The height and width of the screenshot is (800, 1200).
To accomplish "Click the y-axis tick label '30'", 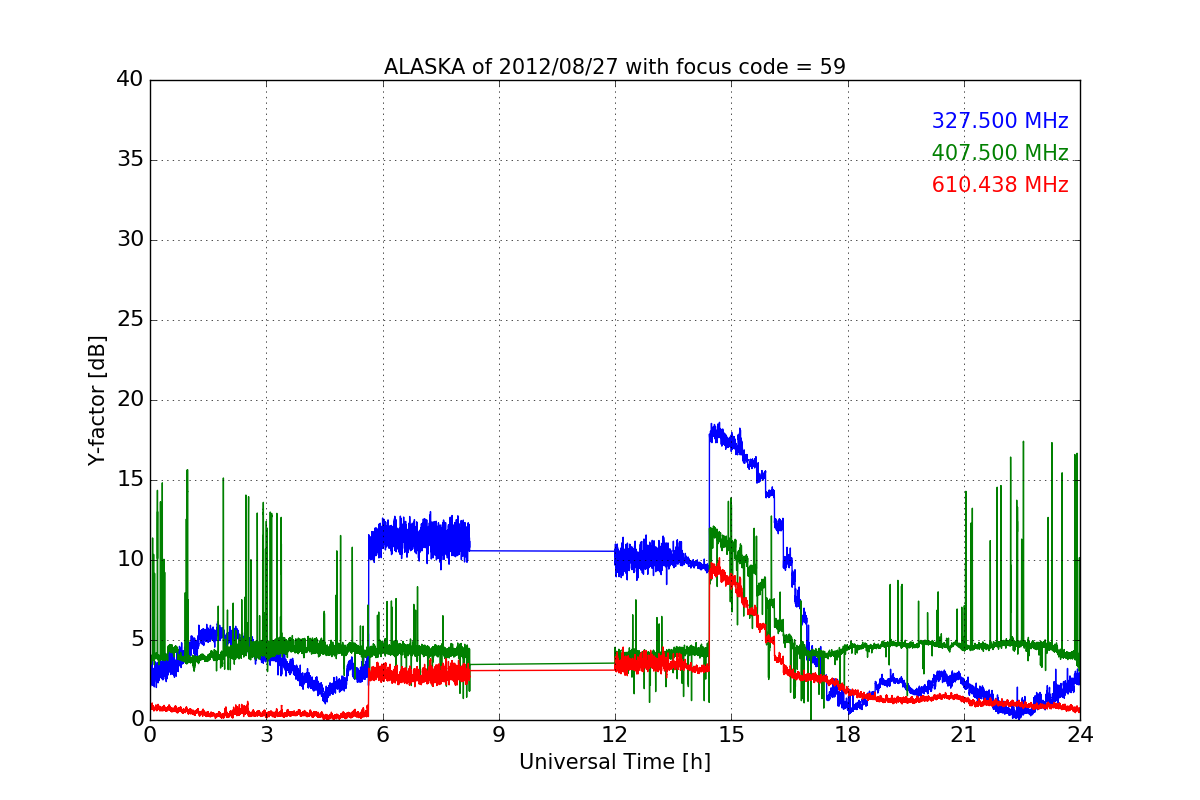I will pyautogui.click(x=130, y=240).
